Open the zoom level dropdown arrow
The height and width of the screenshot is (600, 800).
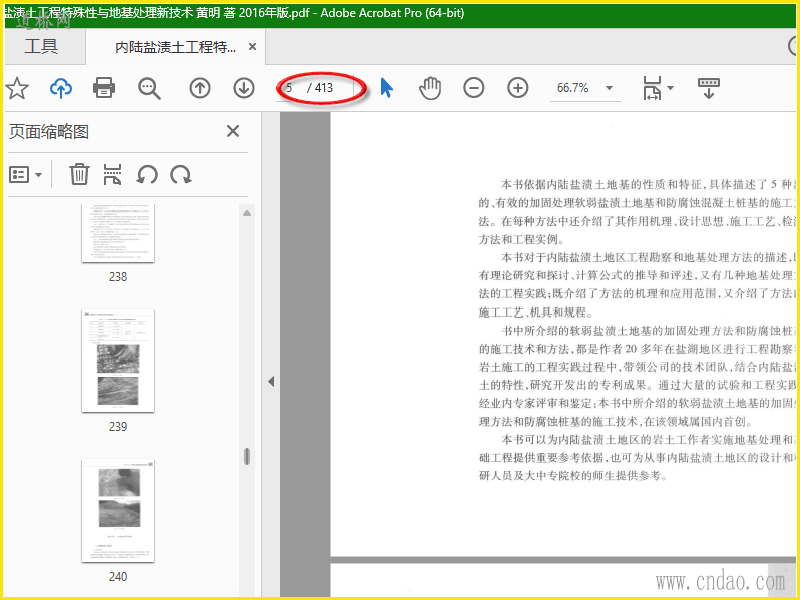(x=609, y=88)
